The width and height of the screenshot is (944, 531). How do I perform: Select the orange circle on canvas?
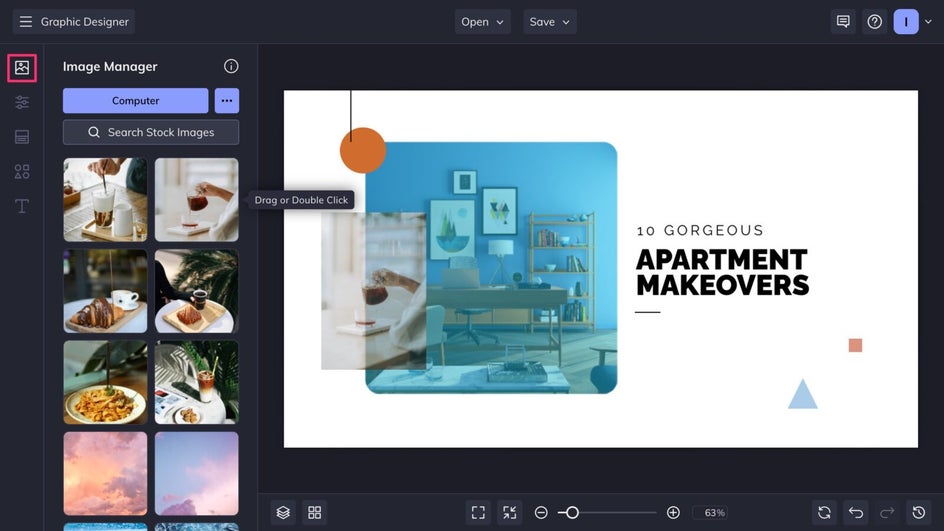point(362,151)
